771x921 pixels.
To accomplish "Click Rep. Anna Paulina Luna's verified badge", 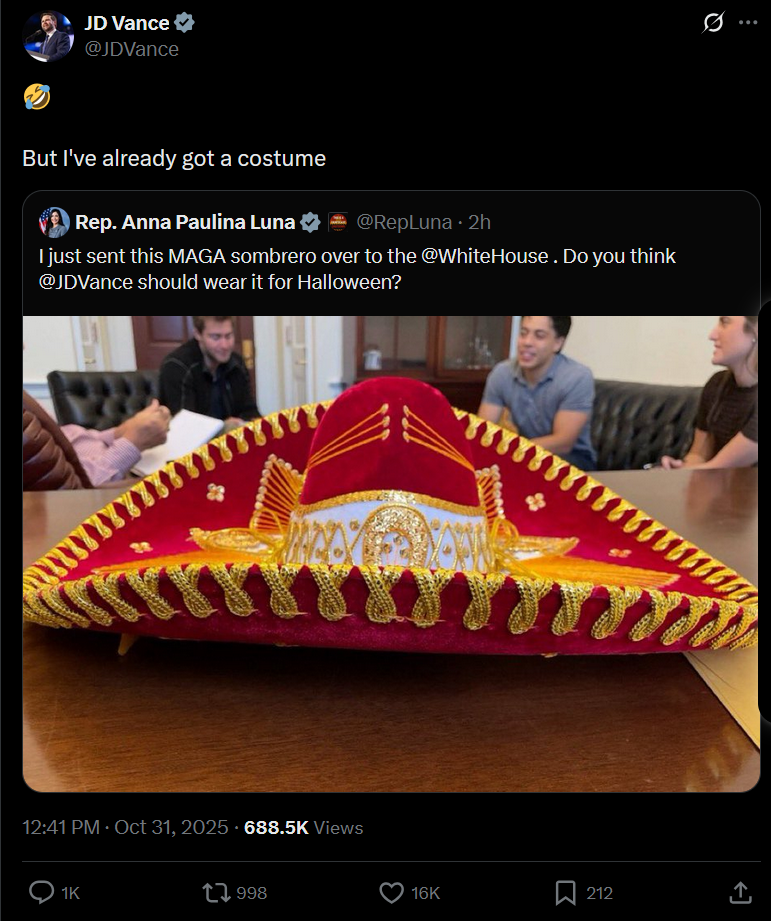I will pos(310,222).
